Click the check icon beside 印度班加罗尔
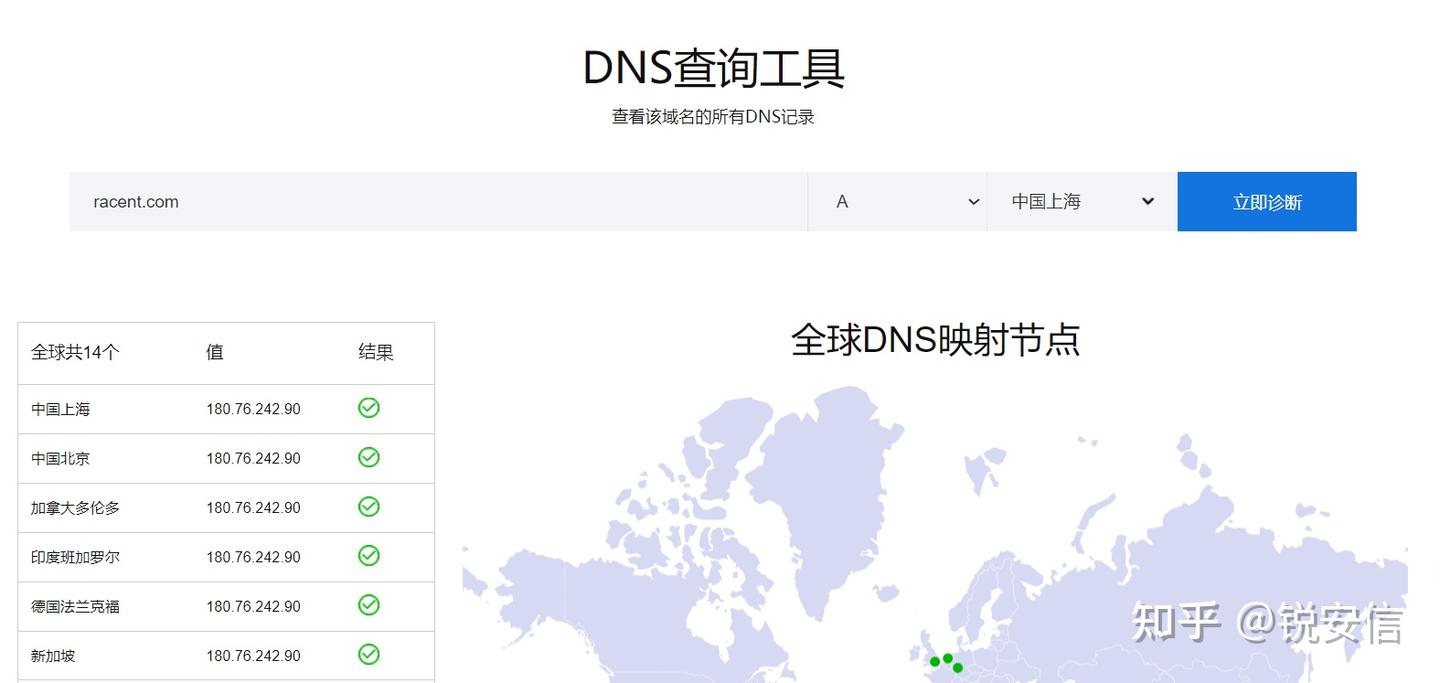This screenshot has height=683, width=1440. [x=368, y=556]
